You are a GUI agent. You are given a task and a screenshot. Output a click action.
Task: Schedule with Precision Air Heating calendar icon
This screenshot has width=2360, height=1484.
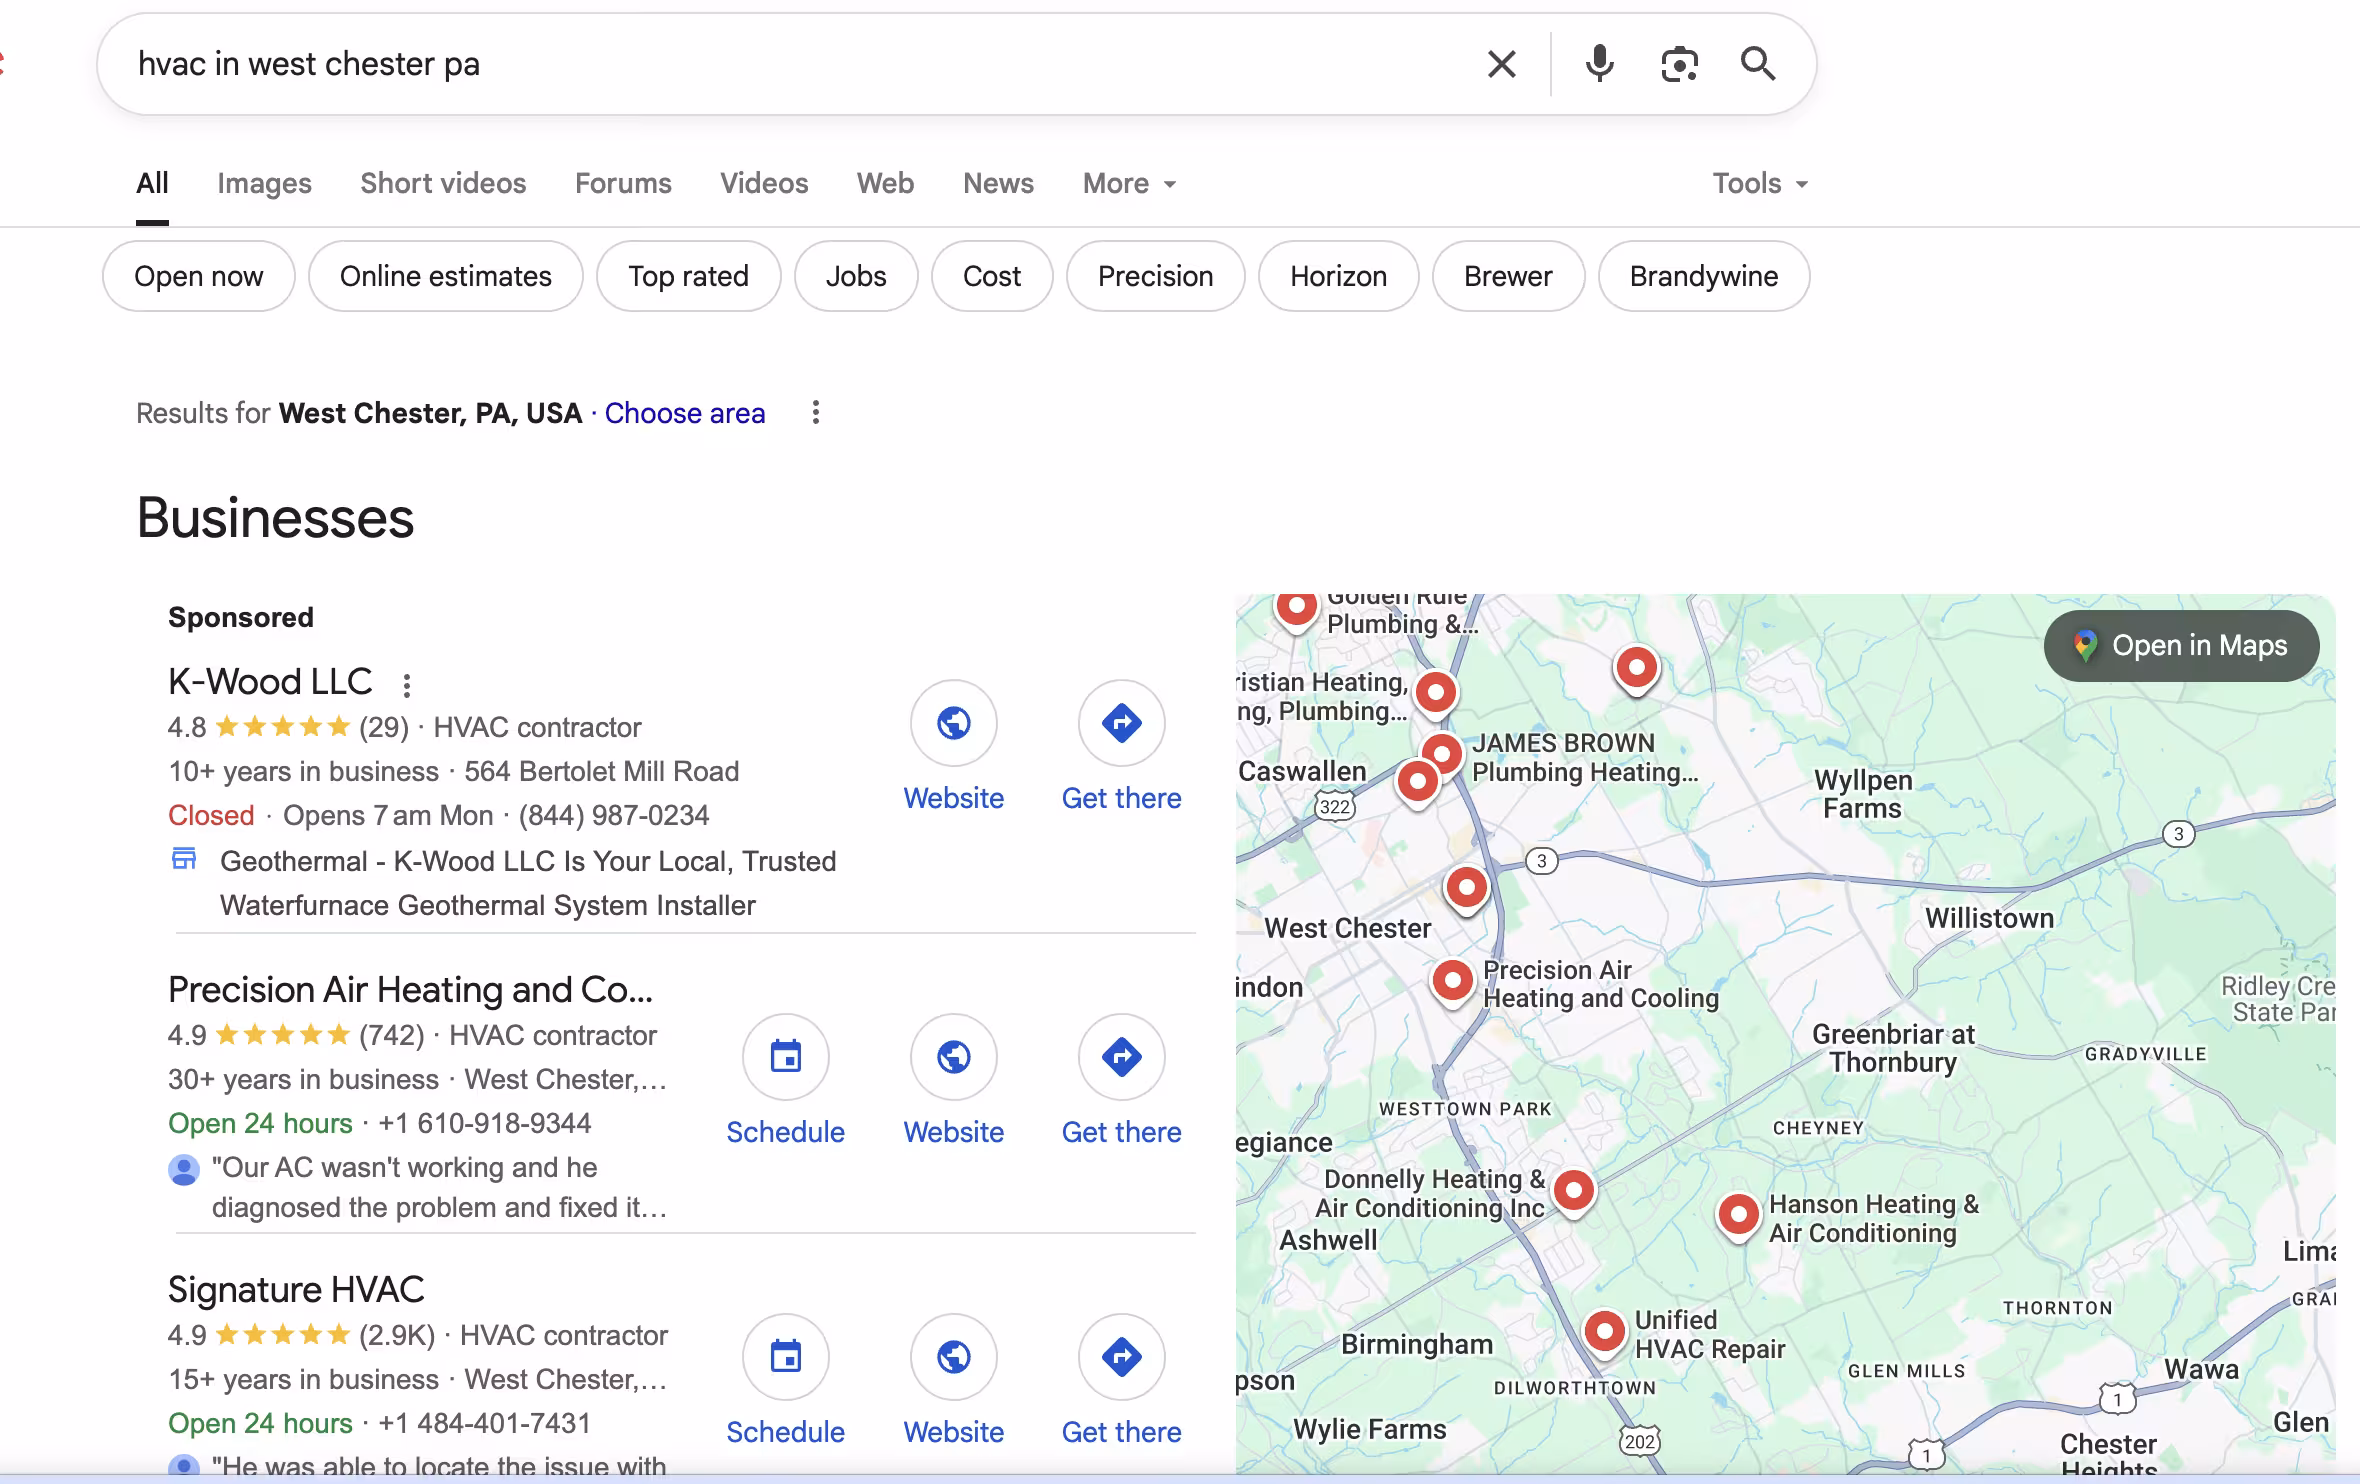point(786,1057)
